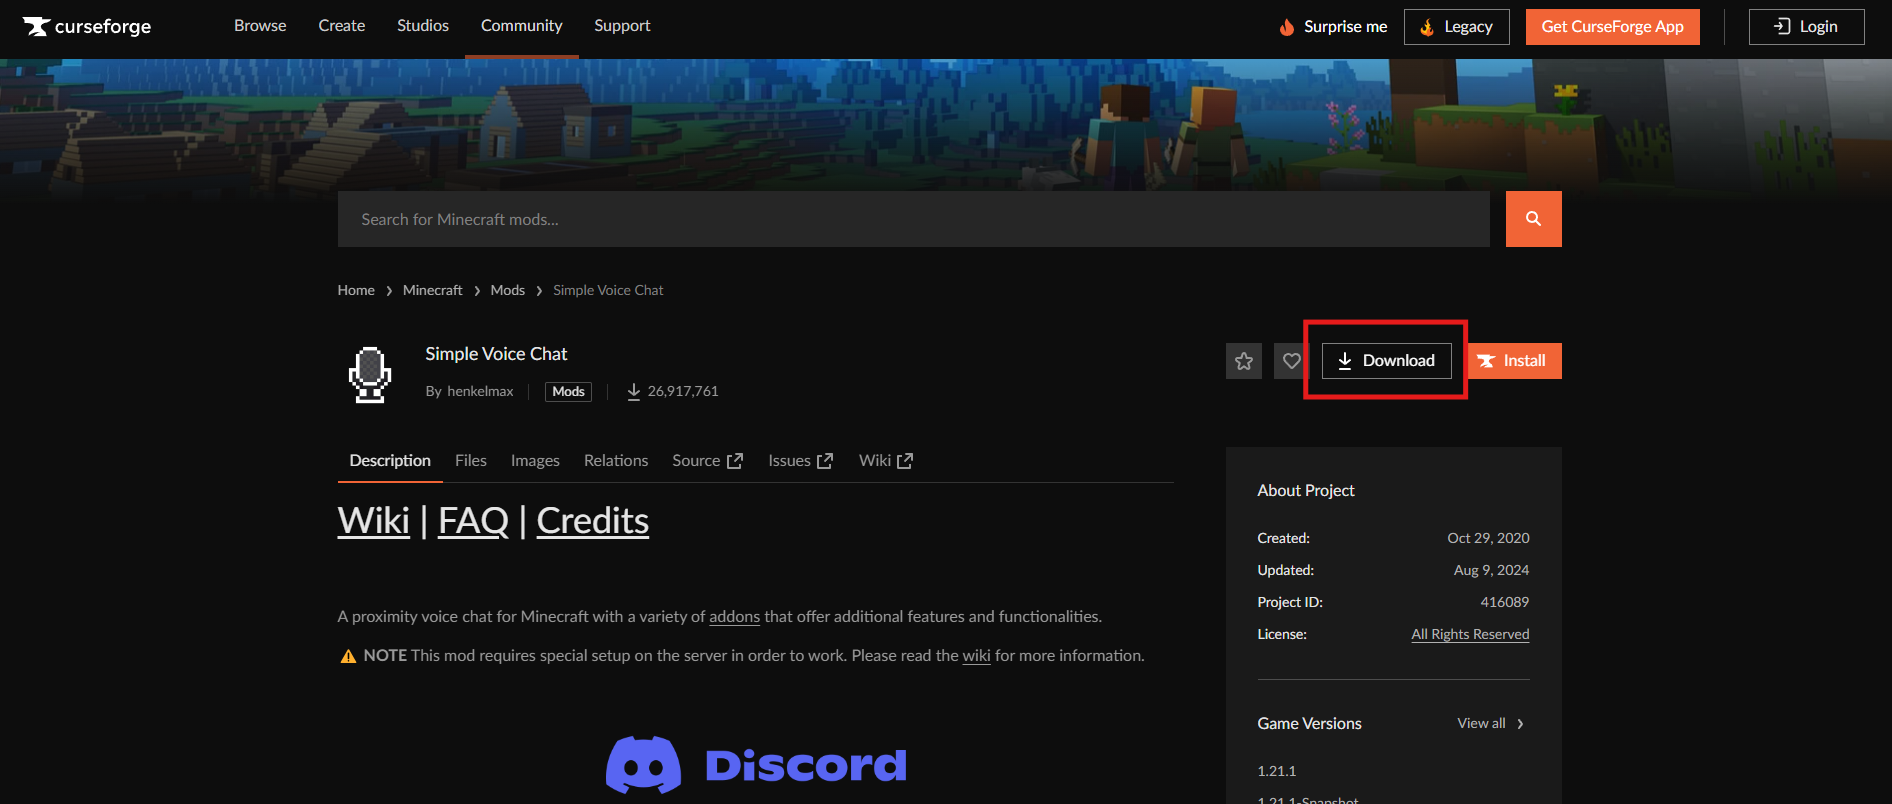Click external link icon next to Issues
The image size is (1892, 804).
tap(825, 461)
